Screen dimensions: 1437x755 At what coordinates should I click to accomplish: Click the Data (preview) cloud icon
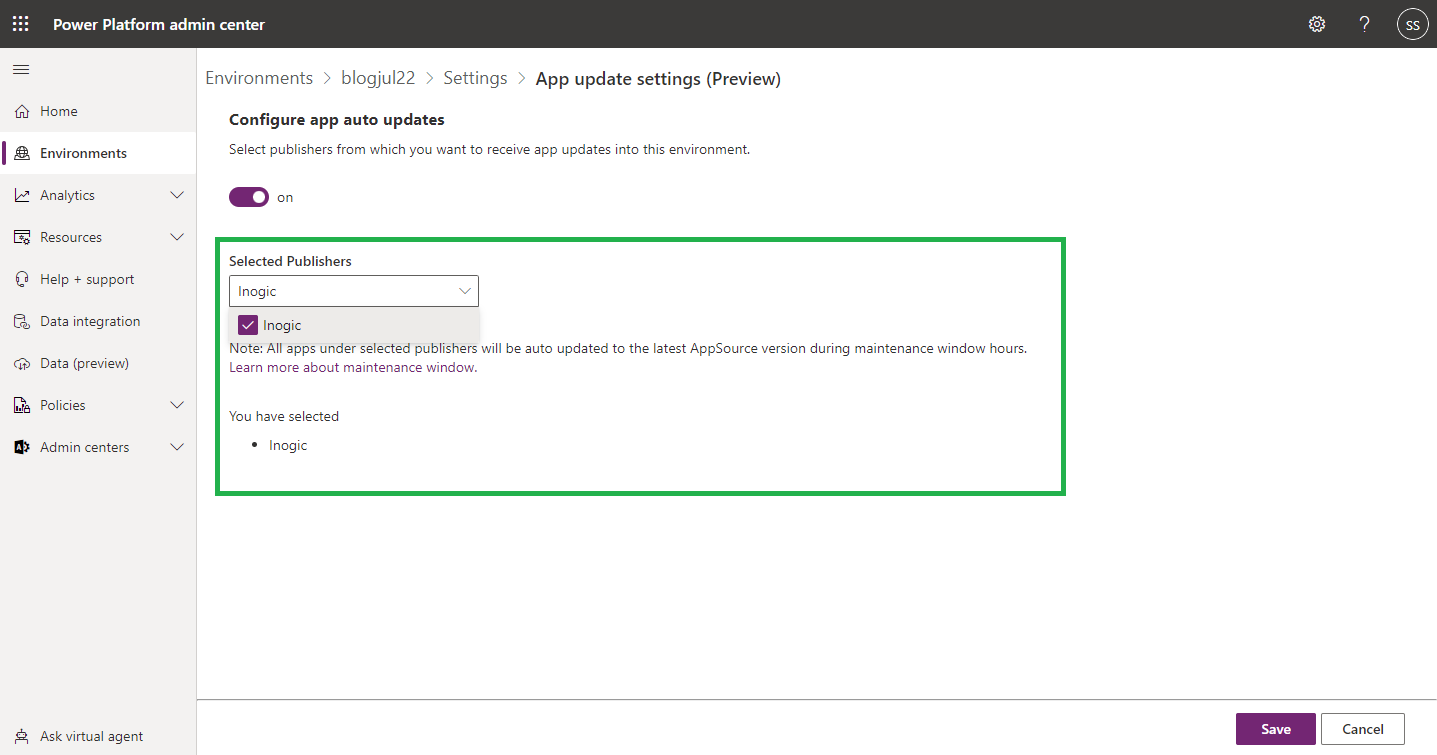22,363
